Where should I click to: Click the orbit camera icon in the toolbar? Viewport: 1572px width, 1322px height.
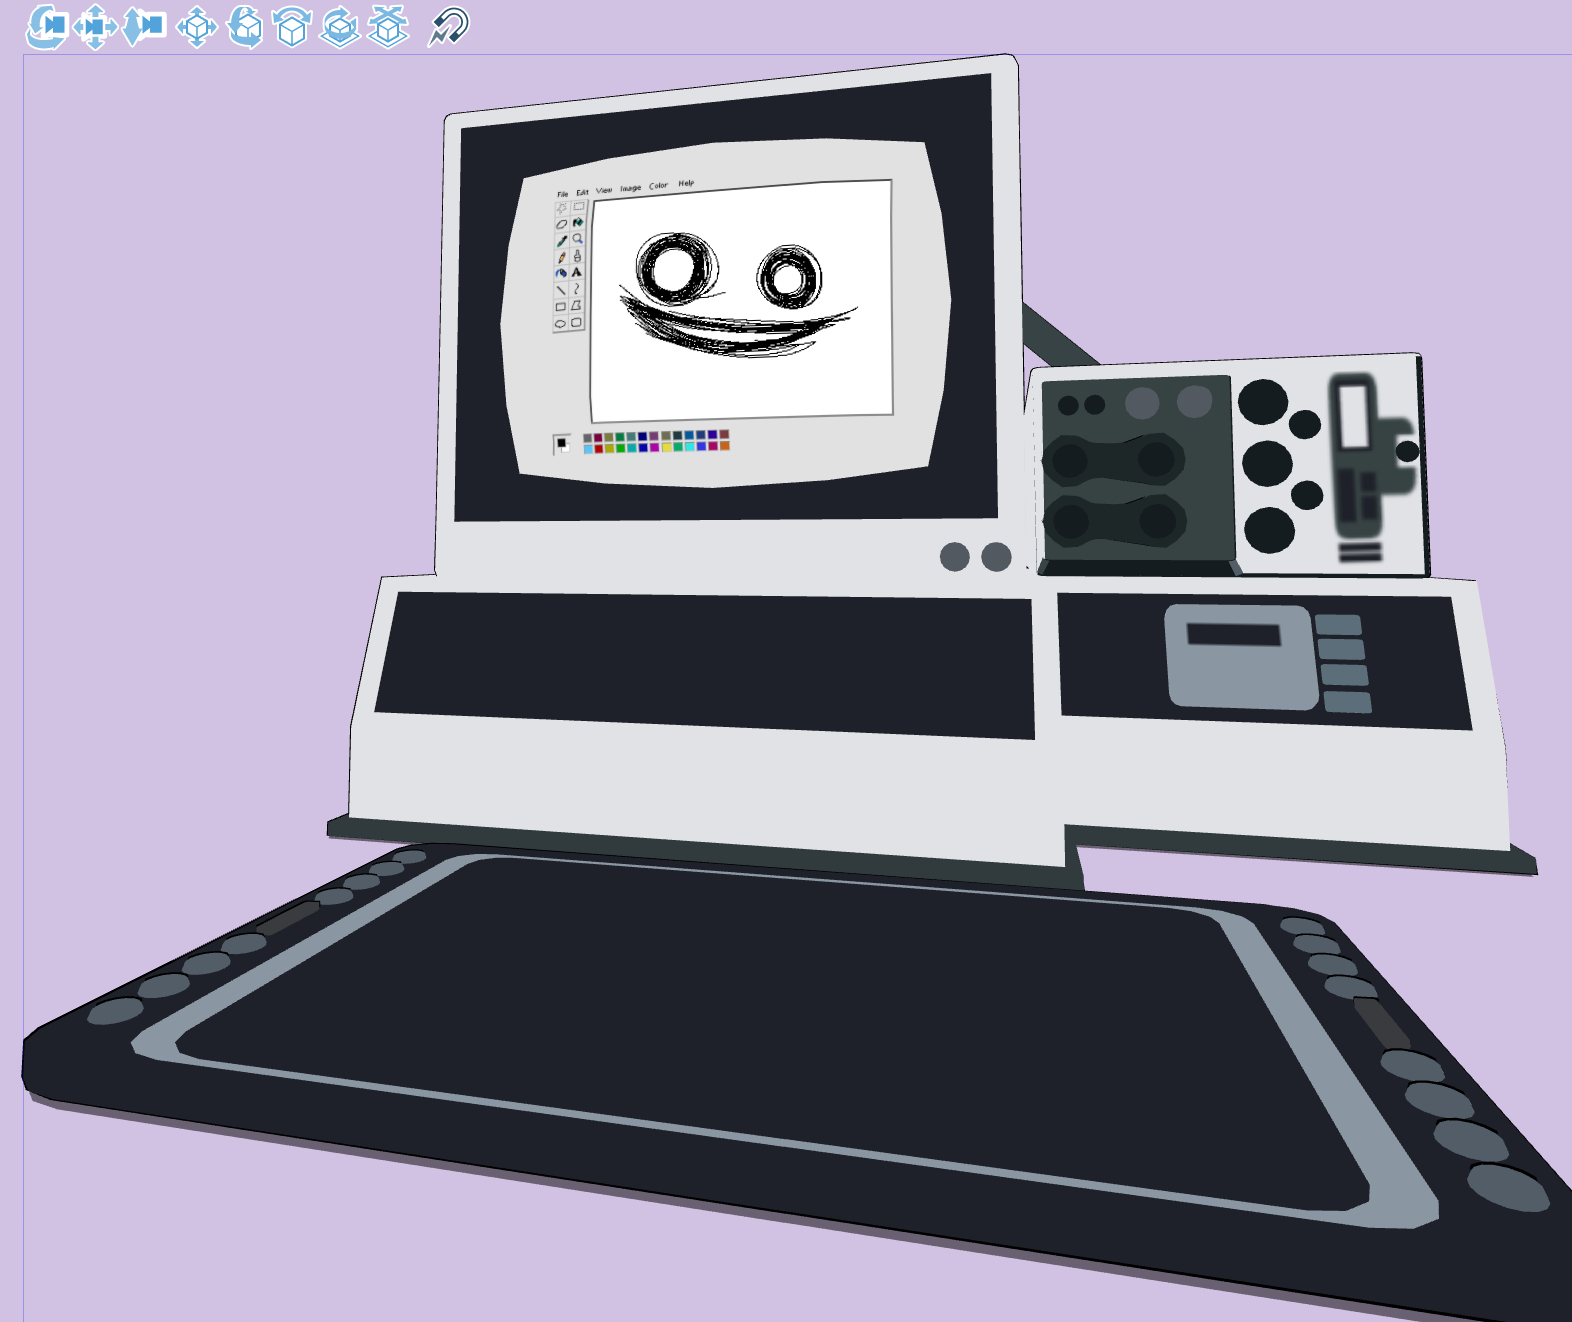point(46,26)
